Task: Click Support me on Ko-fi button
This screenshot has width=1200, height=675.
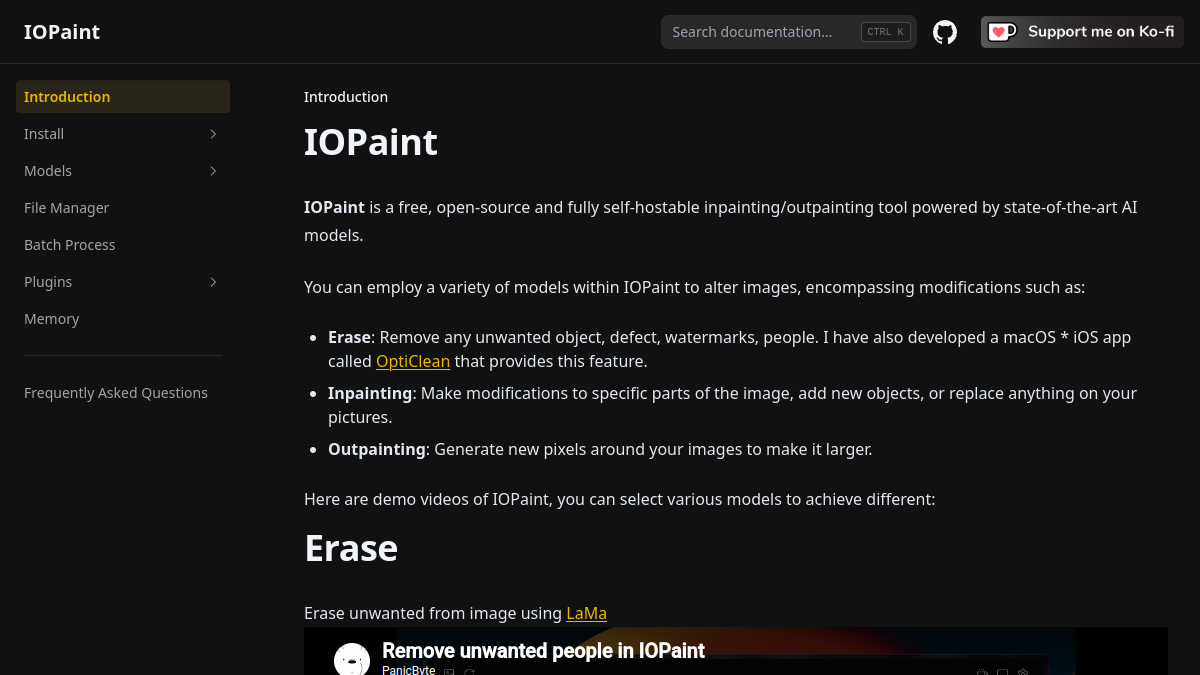Action: [x=1082, y=32]
